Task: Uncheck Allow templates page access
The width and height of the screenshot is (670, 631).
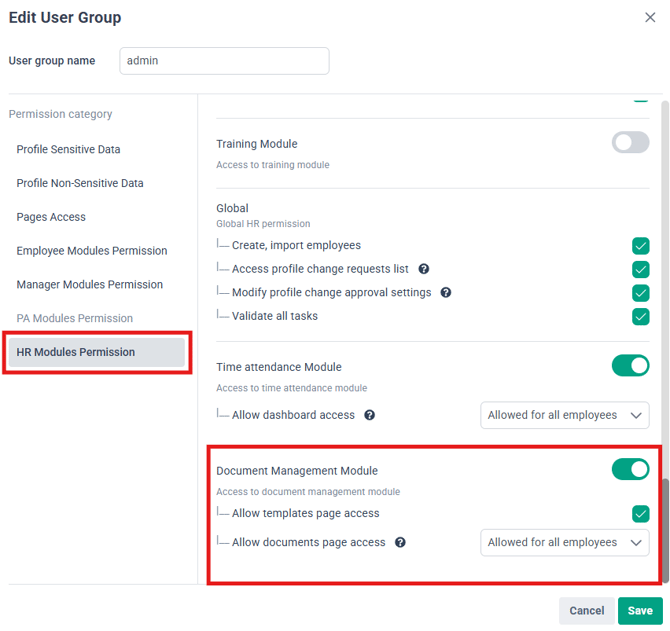Action: 641,514
